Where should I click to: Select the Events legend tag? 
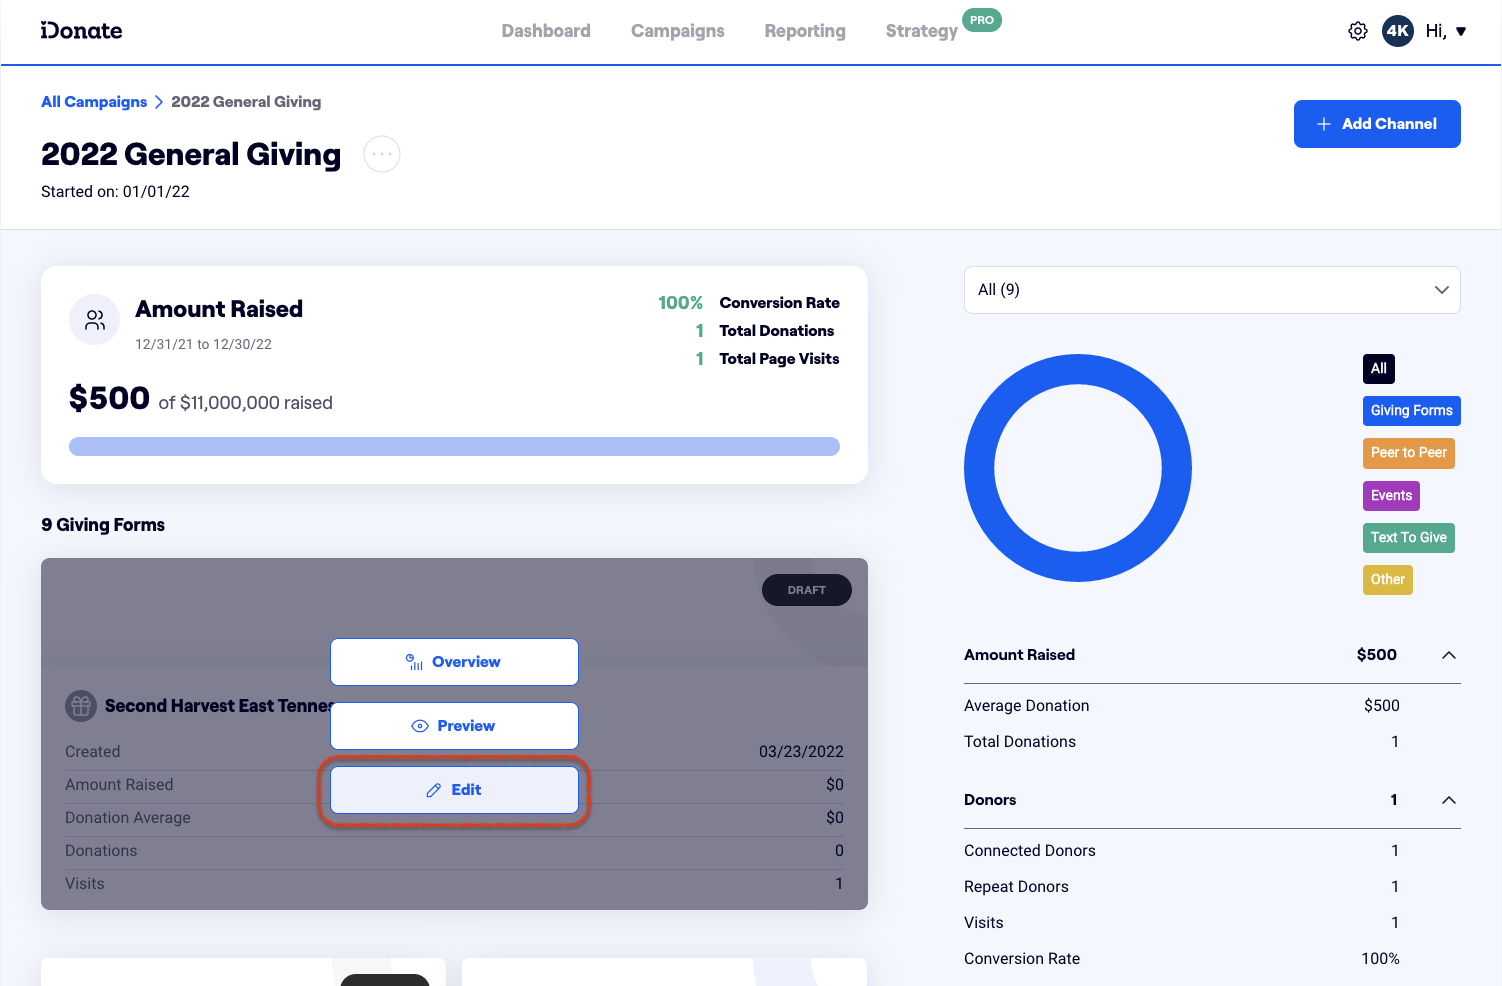point(1391,496)
